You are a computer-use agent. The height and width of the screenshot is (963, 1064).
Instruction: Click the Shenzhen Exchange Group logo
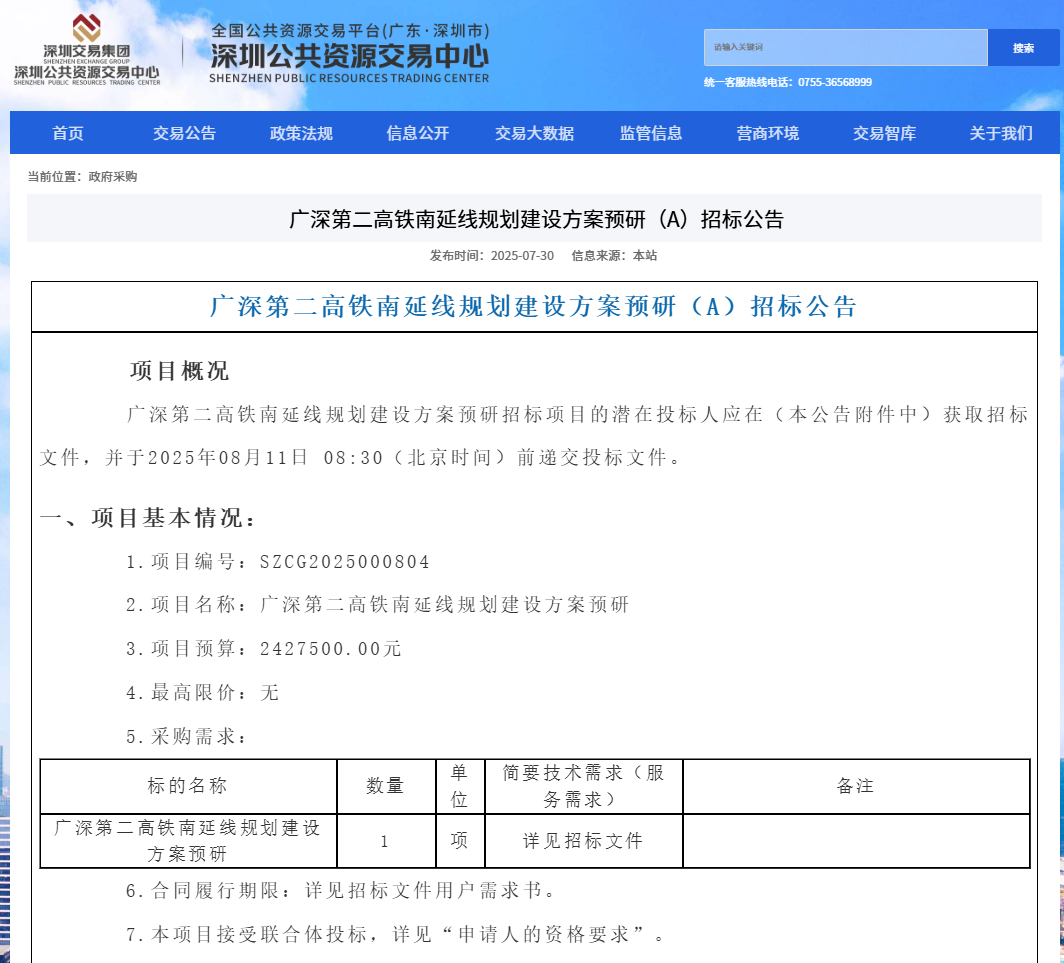[87, 50]
